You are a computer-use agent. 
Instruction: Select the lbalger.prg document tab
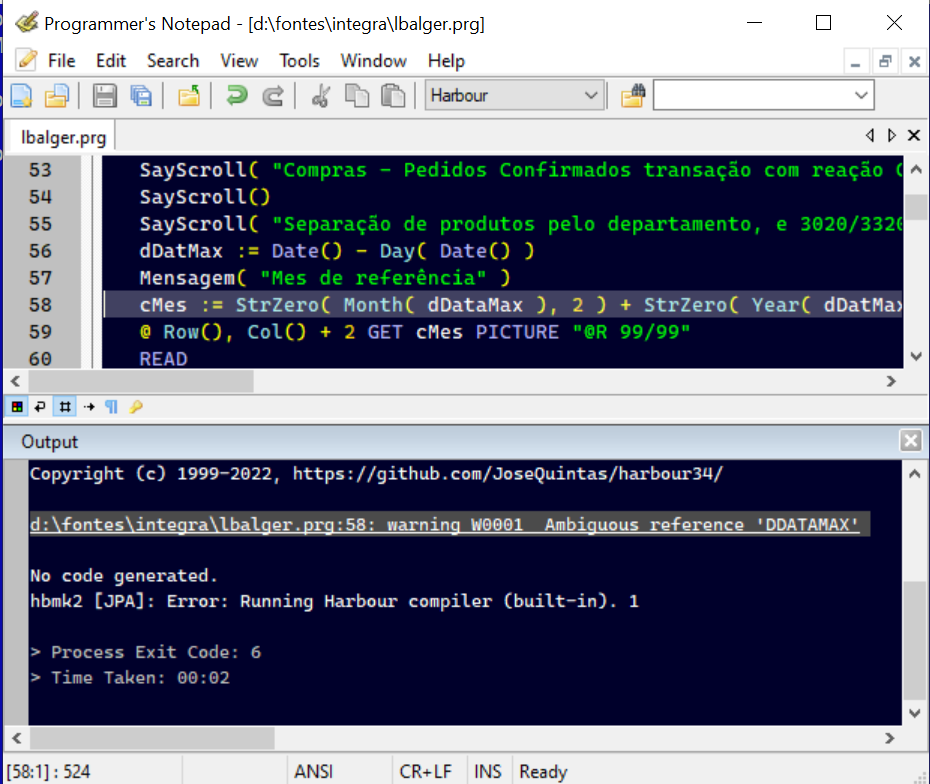pos(63,138)
